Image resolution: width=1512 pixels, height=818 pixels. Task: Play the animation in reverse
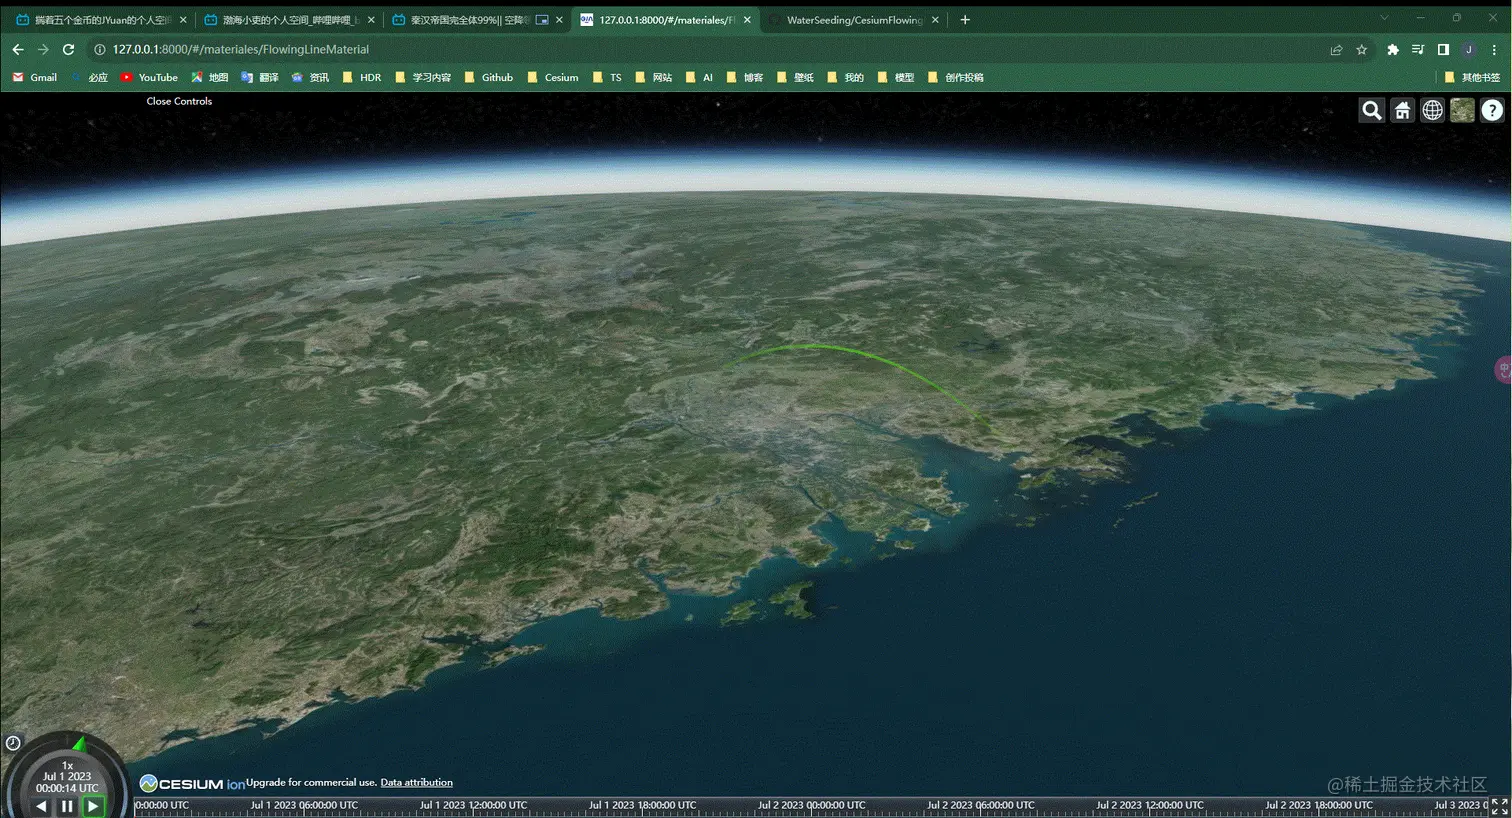tap(41, 806)
